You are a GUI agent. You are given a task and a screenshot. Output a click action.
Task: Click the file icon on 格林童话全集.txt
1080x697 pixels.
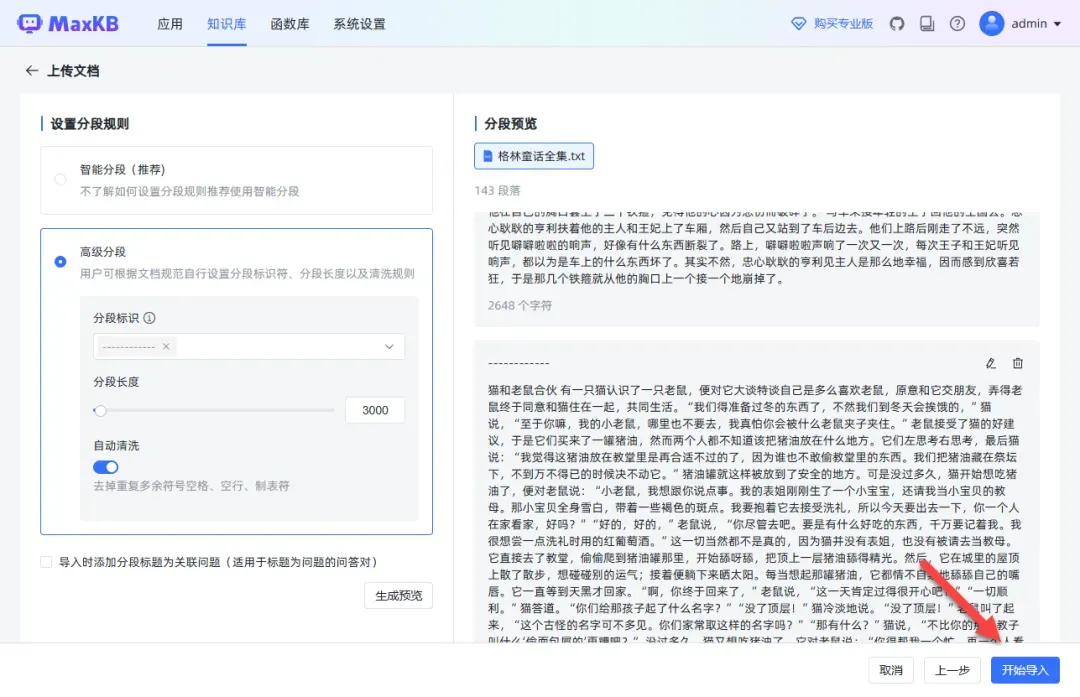488,156
